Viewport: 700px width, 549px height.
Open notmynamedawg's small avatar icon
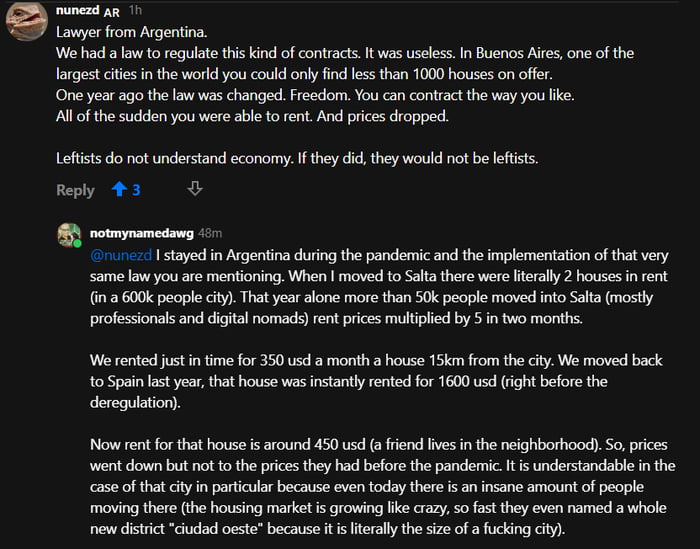pyautogui.click(x=69, y=234)
